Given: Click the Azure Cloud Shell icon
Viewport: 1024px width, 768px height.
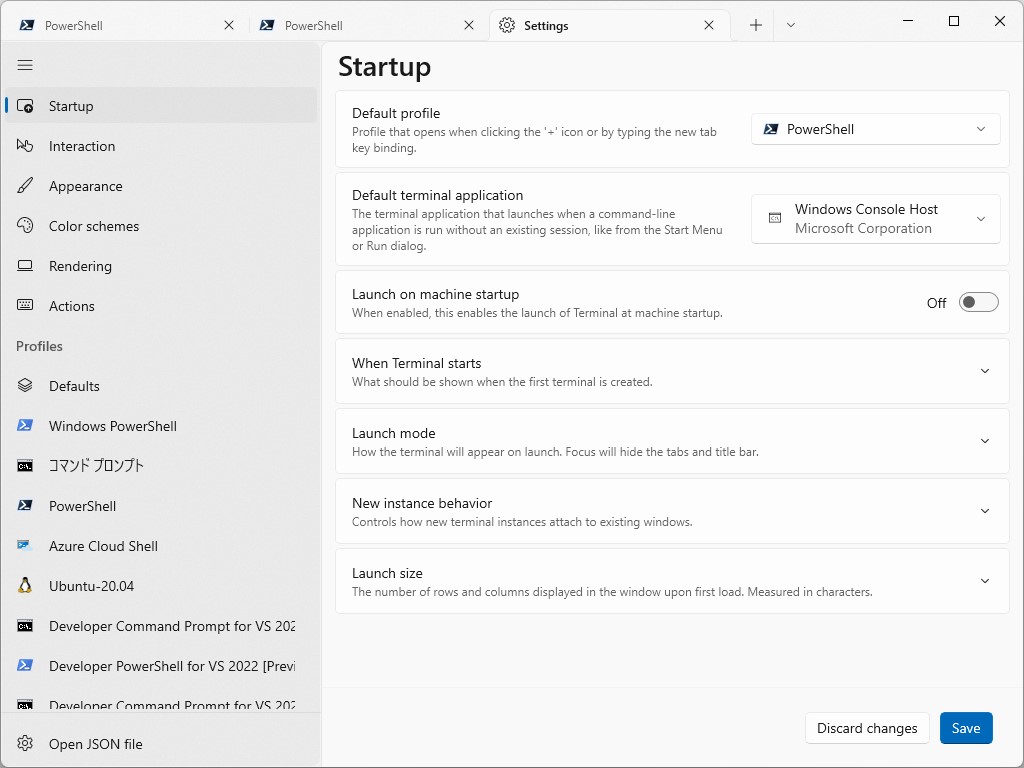Looking at the screenshot, I should pyautogui.click(x=26, y=546).
